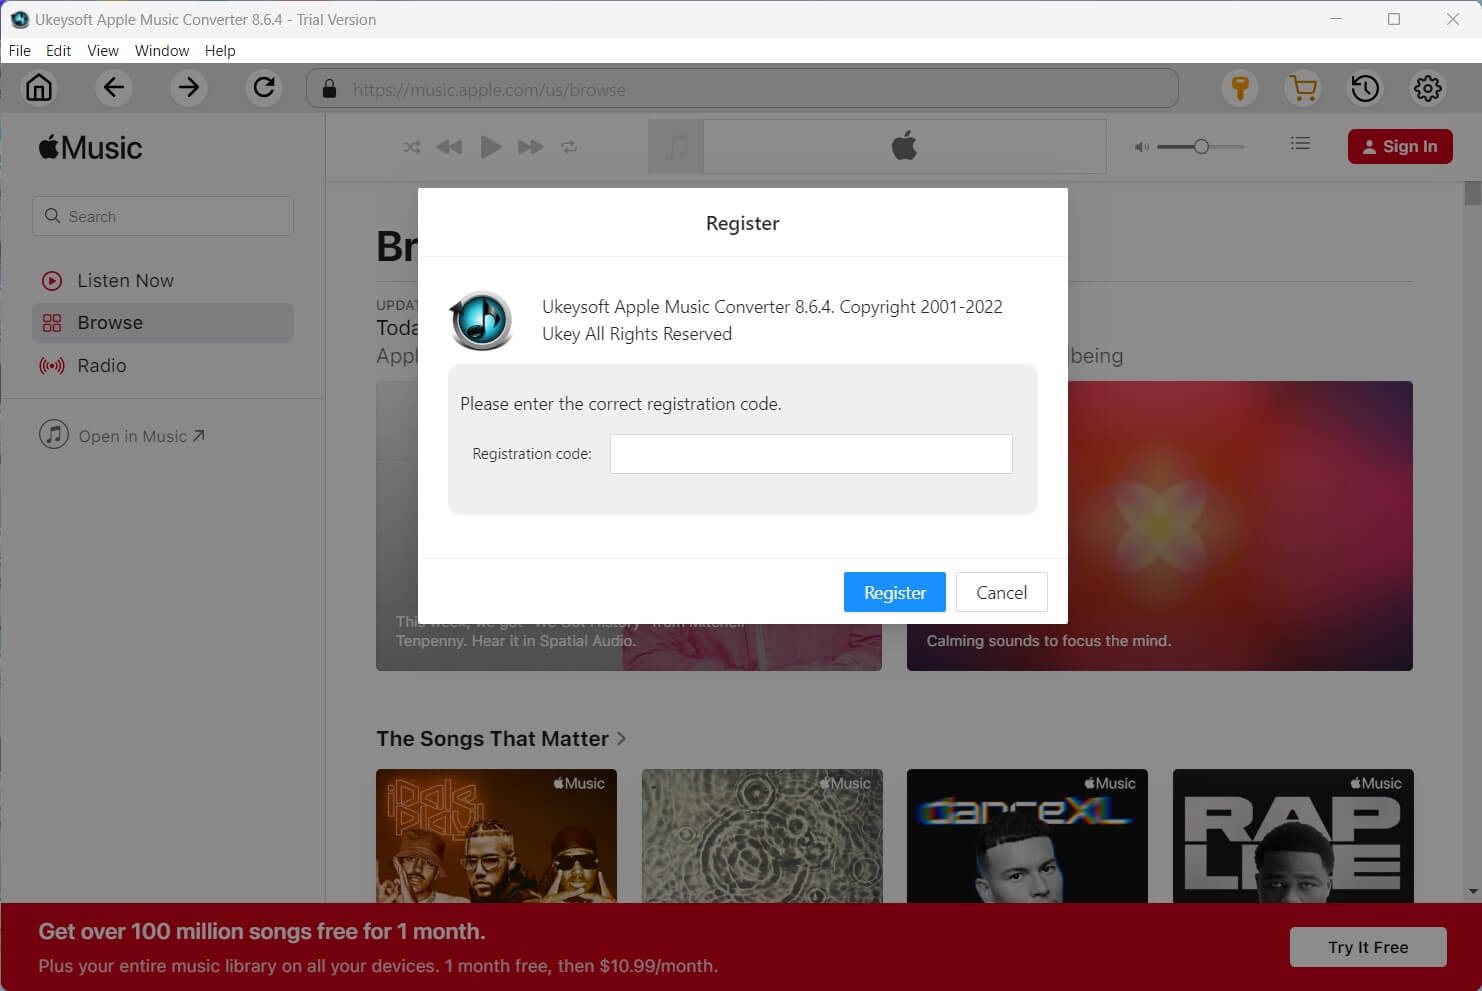Select Browse in the sidebar

(x=163, y=323)
